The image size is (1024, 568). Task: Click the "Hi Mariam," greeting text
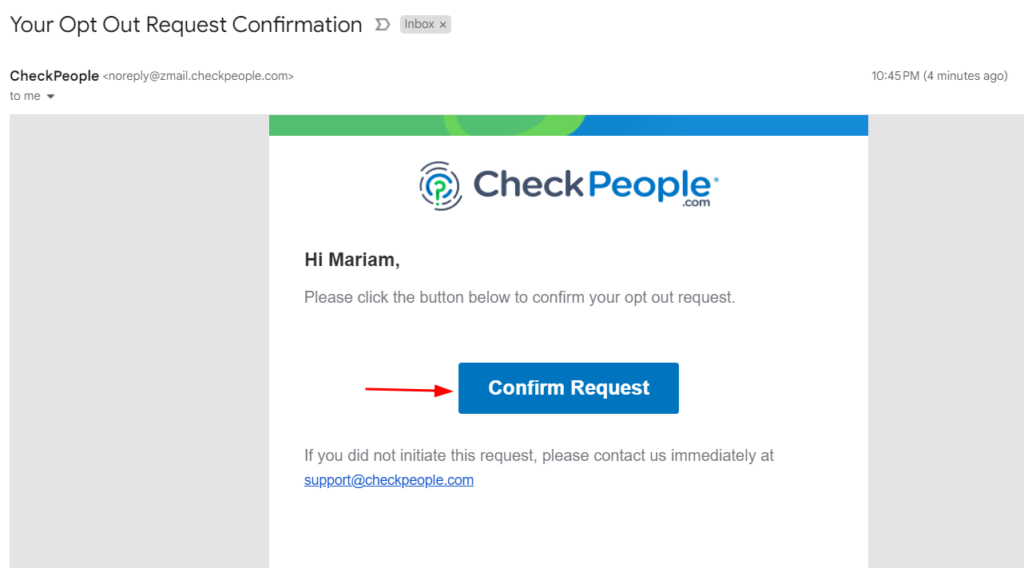352,260
